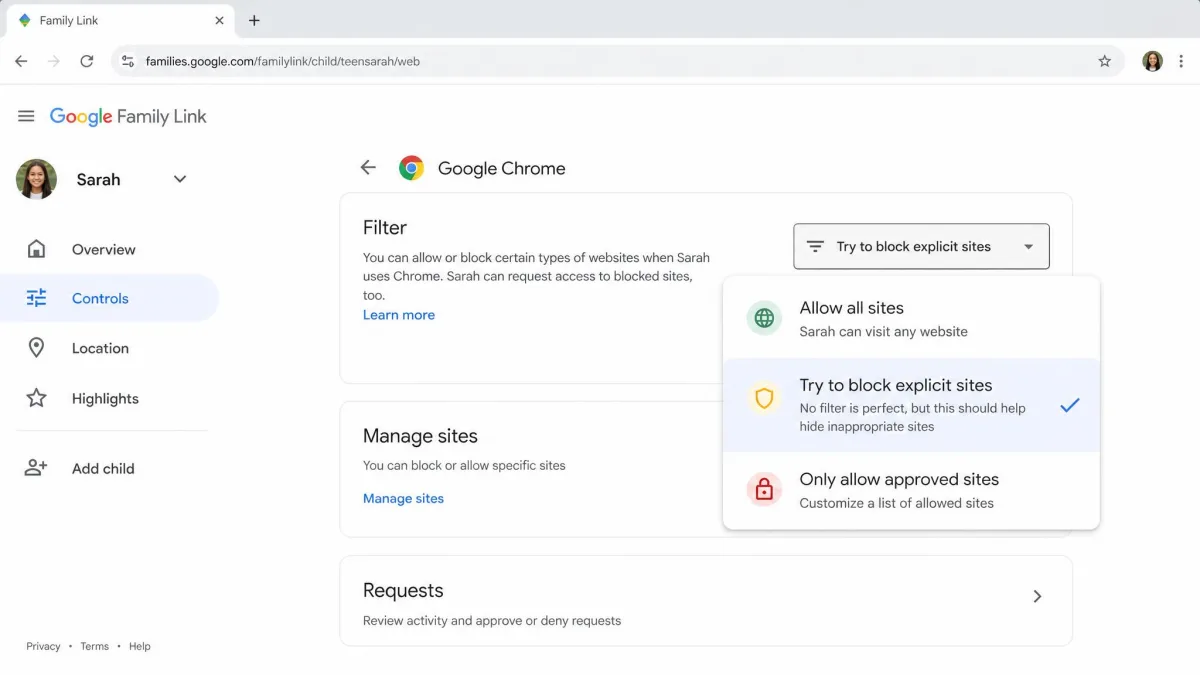Click Sarah's profile photo
The width and height of the screenshot is (1200, 675).
pyautogui.click(x=36, y=179)
